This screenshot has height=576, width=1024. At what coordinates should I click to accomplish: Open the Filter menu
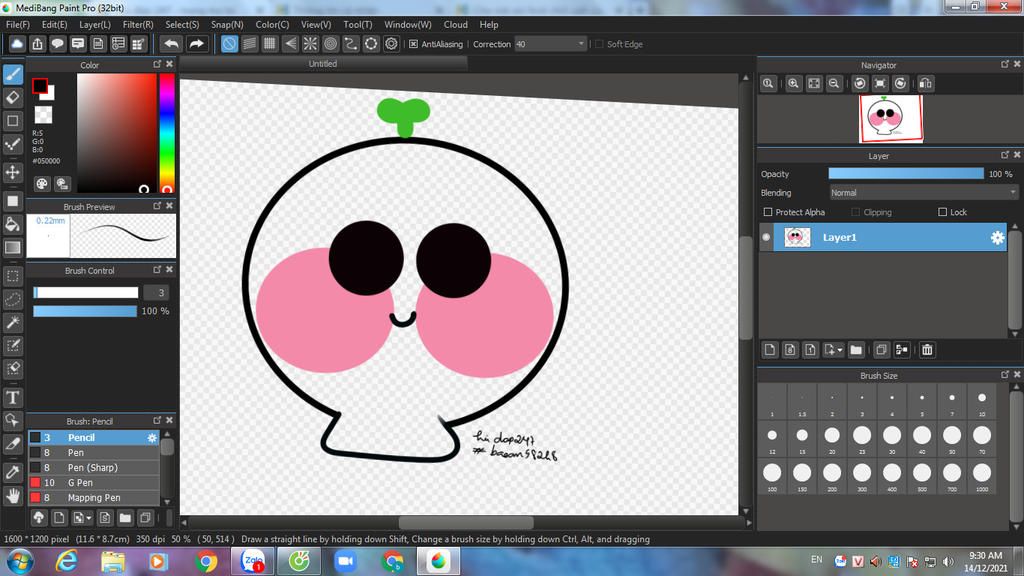coord(138,24)
